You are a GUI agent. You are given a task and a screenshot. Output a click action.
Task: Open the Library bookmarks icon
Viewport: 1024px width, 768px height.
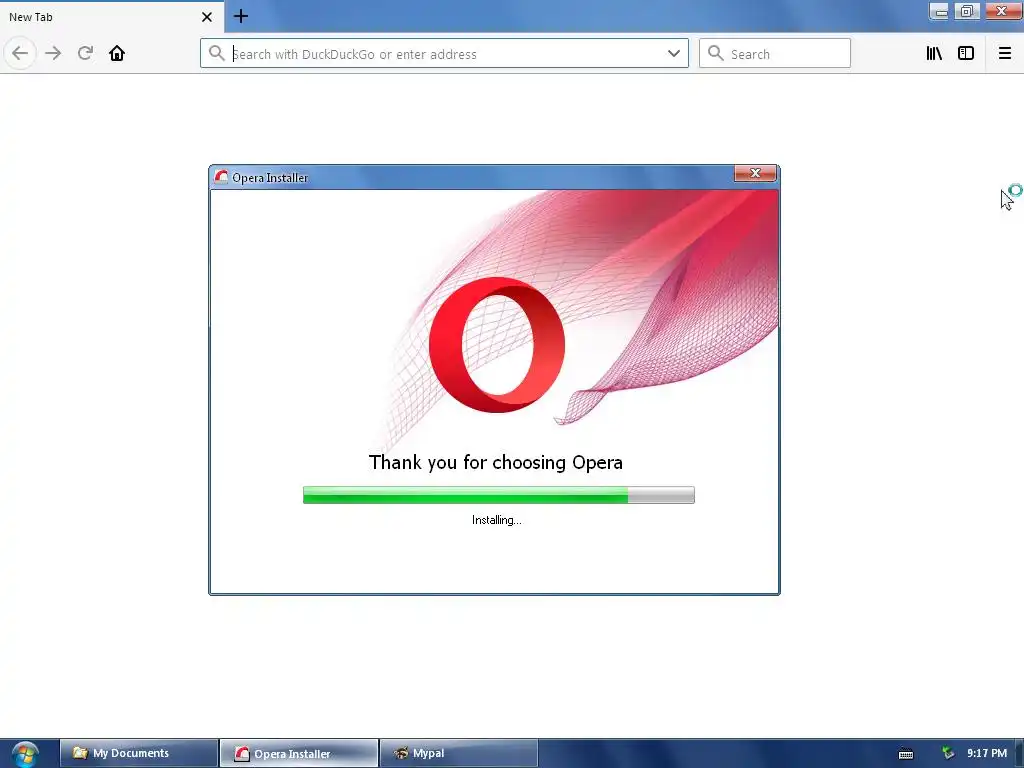point(934,54)
